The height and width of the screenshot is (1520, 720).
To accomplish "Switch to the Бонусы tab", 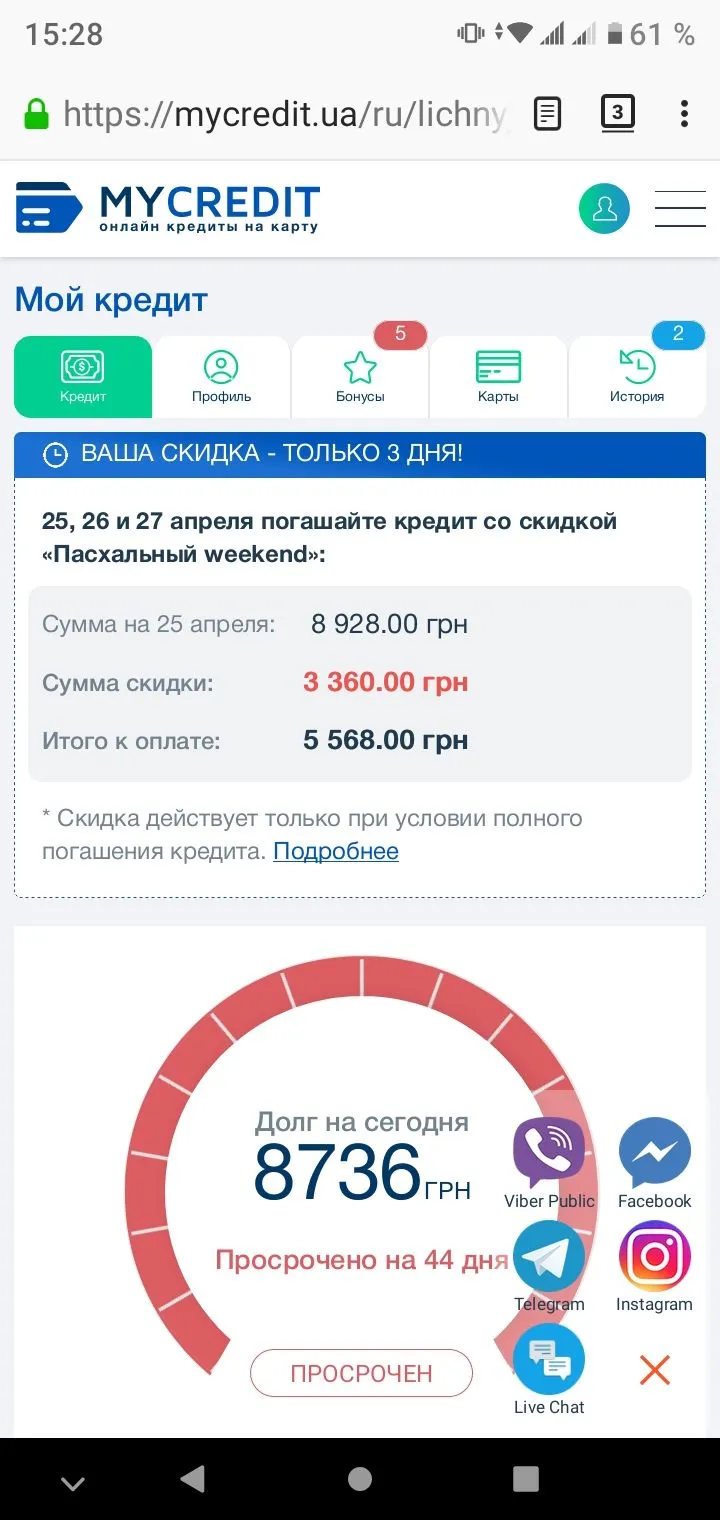I will pyautogui.click(x=360, y=377).
